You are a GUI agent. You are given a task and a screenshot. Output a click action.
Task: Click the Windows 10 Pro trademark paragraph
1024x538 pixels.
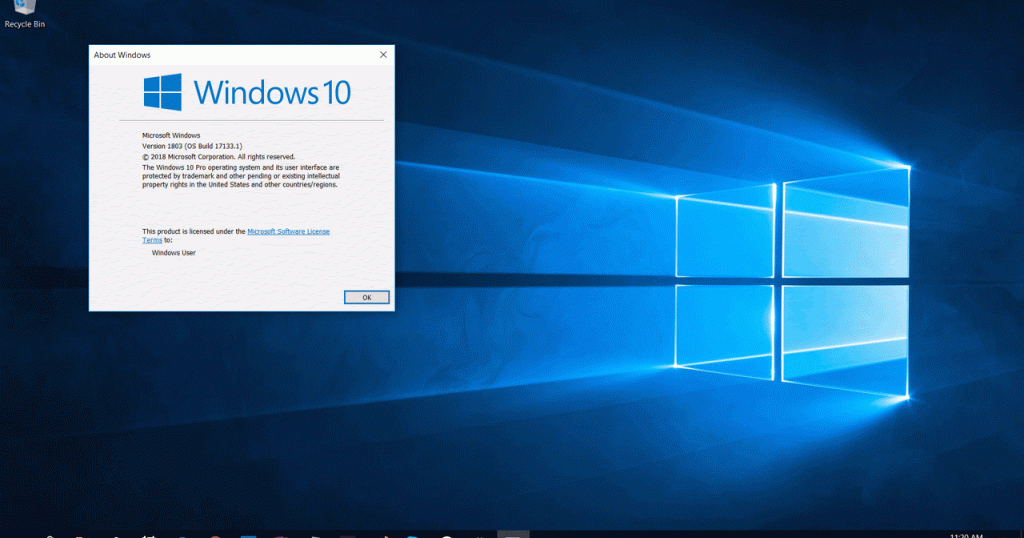click(241, 176)
